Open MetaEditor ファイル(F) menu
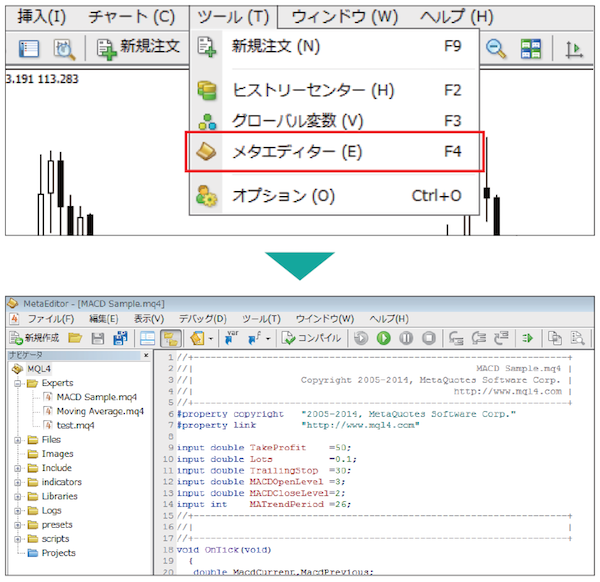The image size is (600, 582). pyautogui.click(x=51, y=318)
